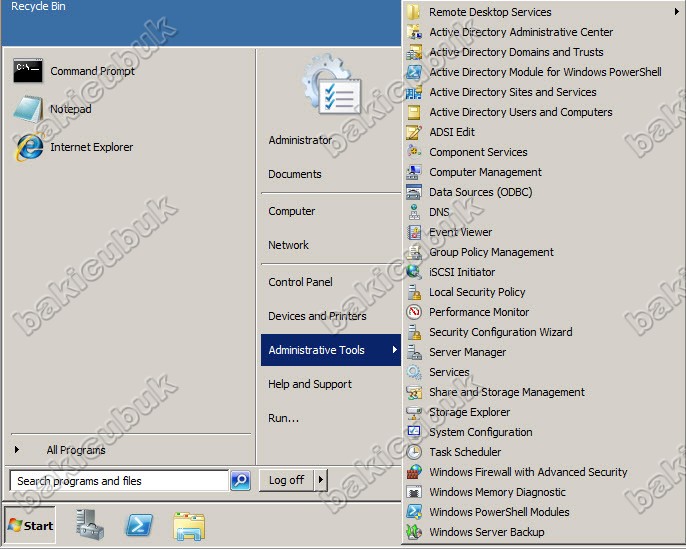Open Devices and Printers
Image resolution: width=686 pixels, height=549 pixels.
click(x=317, y=316)
